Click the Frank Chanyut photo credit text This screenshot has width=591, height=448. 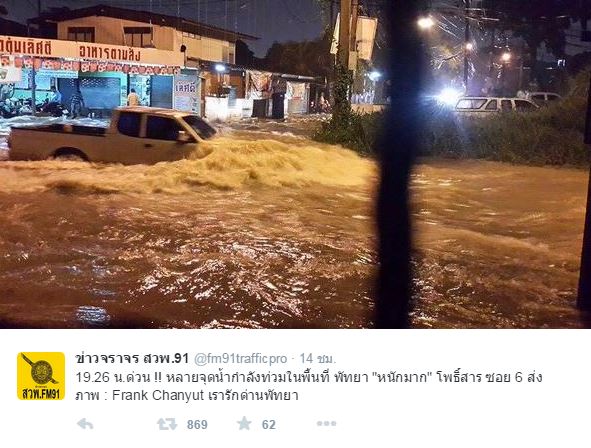(158, 395)
